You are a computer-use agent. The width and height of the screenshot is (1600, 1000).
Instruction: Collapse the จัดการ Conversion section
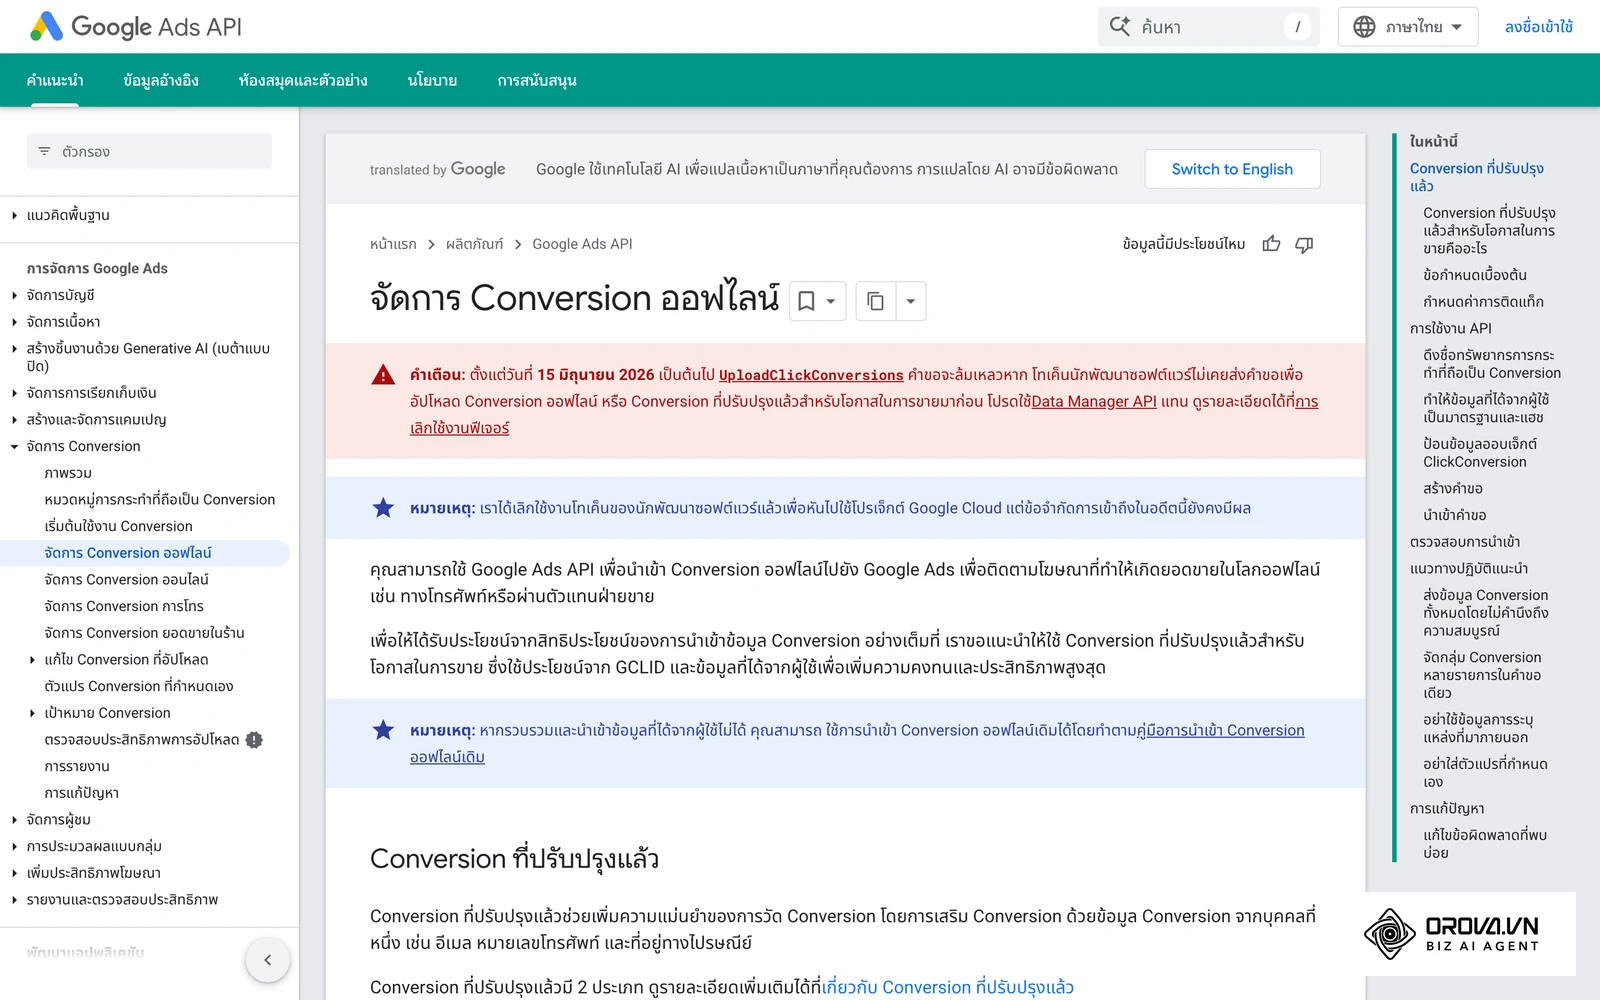[14, 446]
